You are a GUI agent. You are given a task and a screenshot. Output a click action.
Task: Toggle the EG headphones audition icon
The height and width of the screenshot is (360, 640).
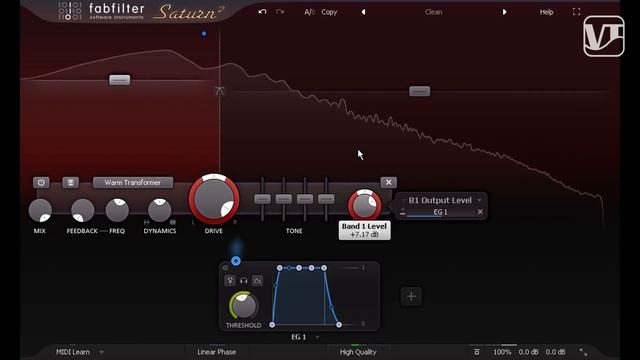click(x=244, y=280)
